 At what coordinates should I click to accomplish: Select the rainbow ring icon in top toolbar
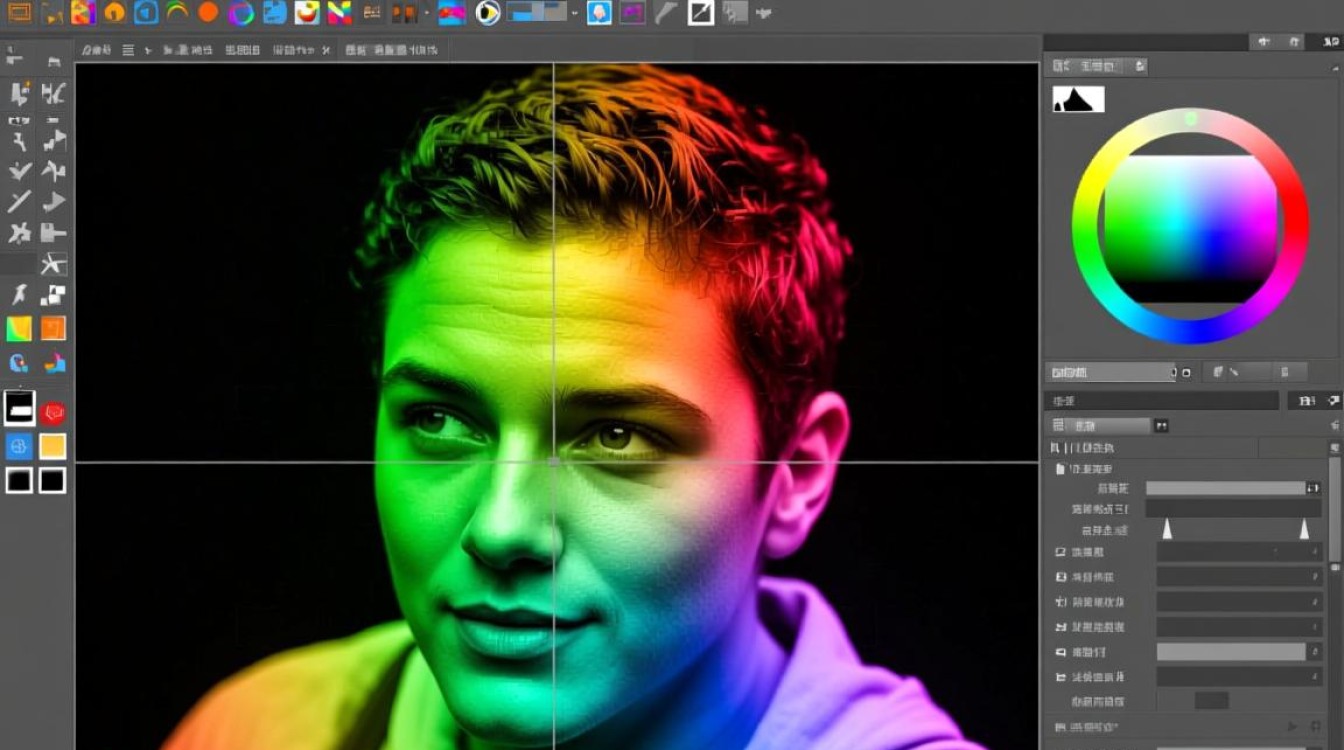(x=241, y=13)
